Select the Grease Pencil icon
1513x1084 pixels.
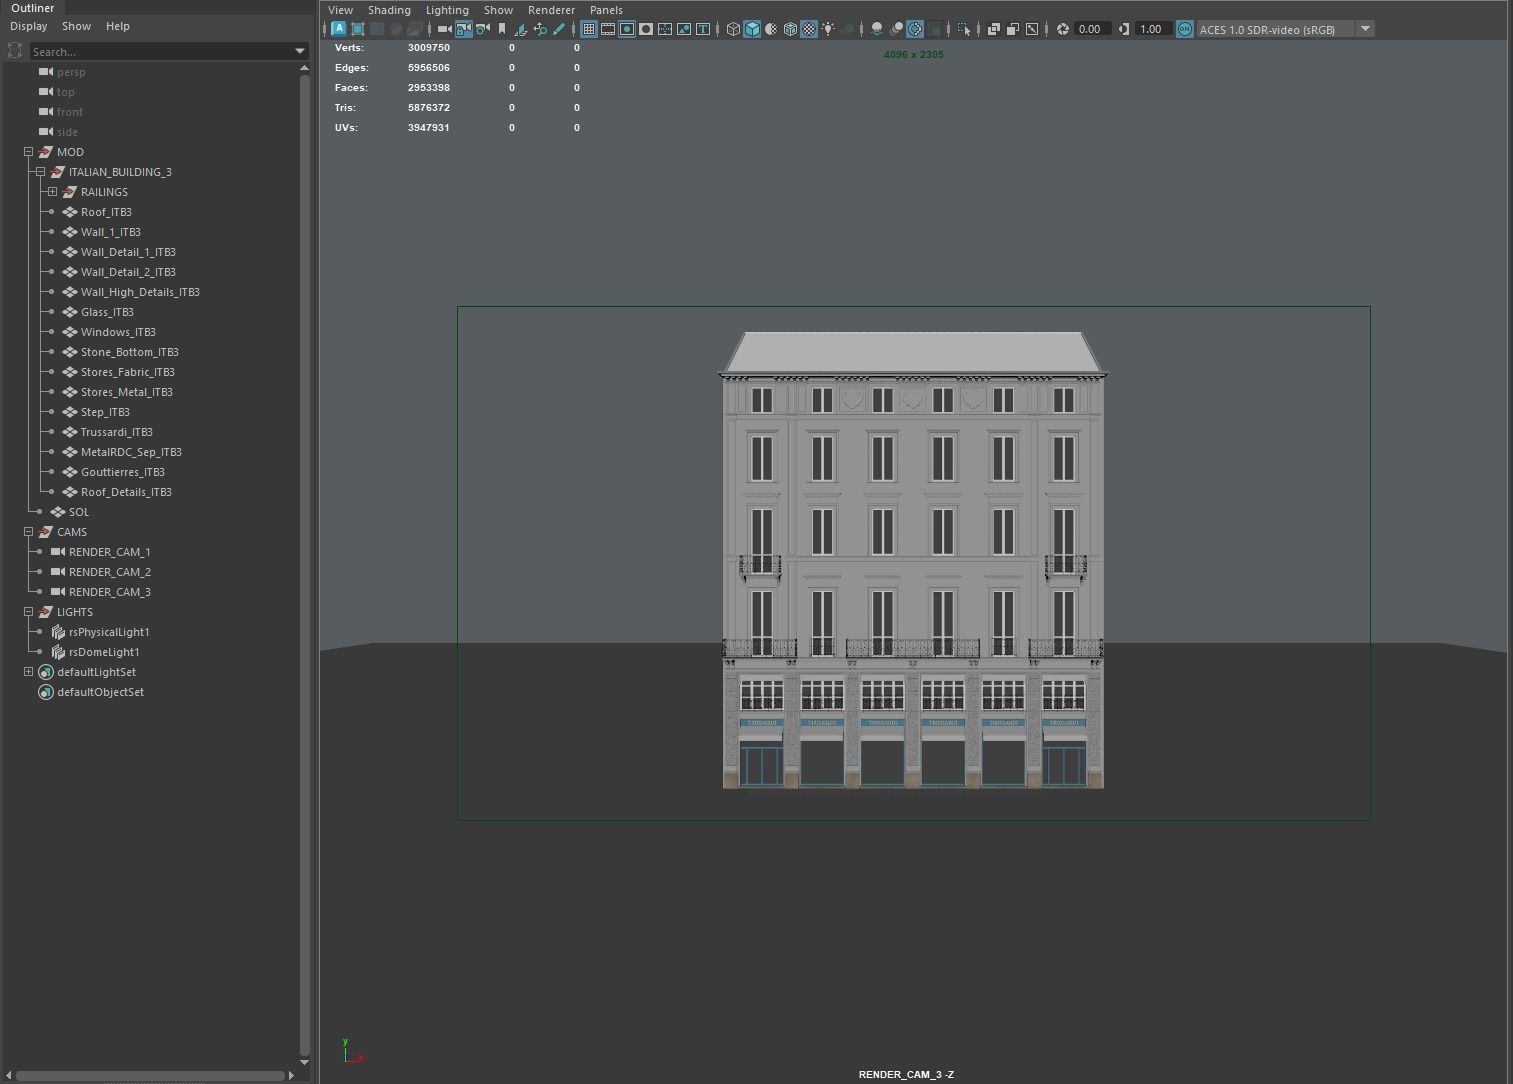(559, 29)
